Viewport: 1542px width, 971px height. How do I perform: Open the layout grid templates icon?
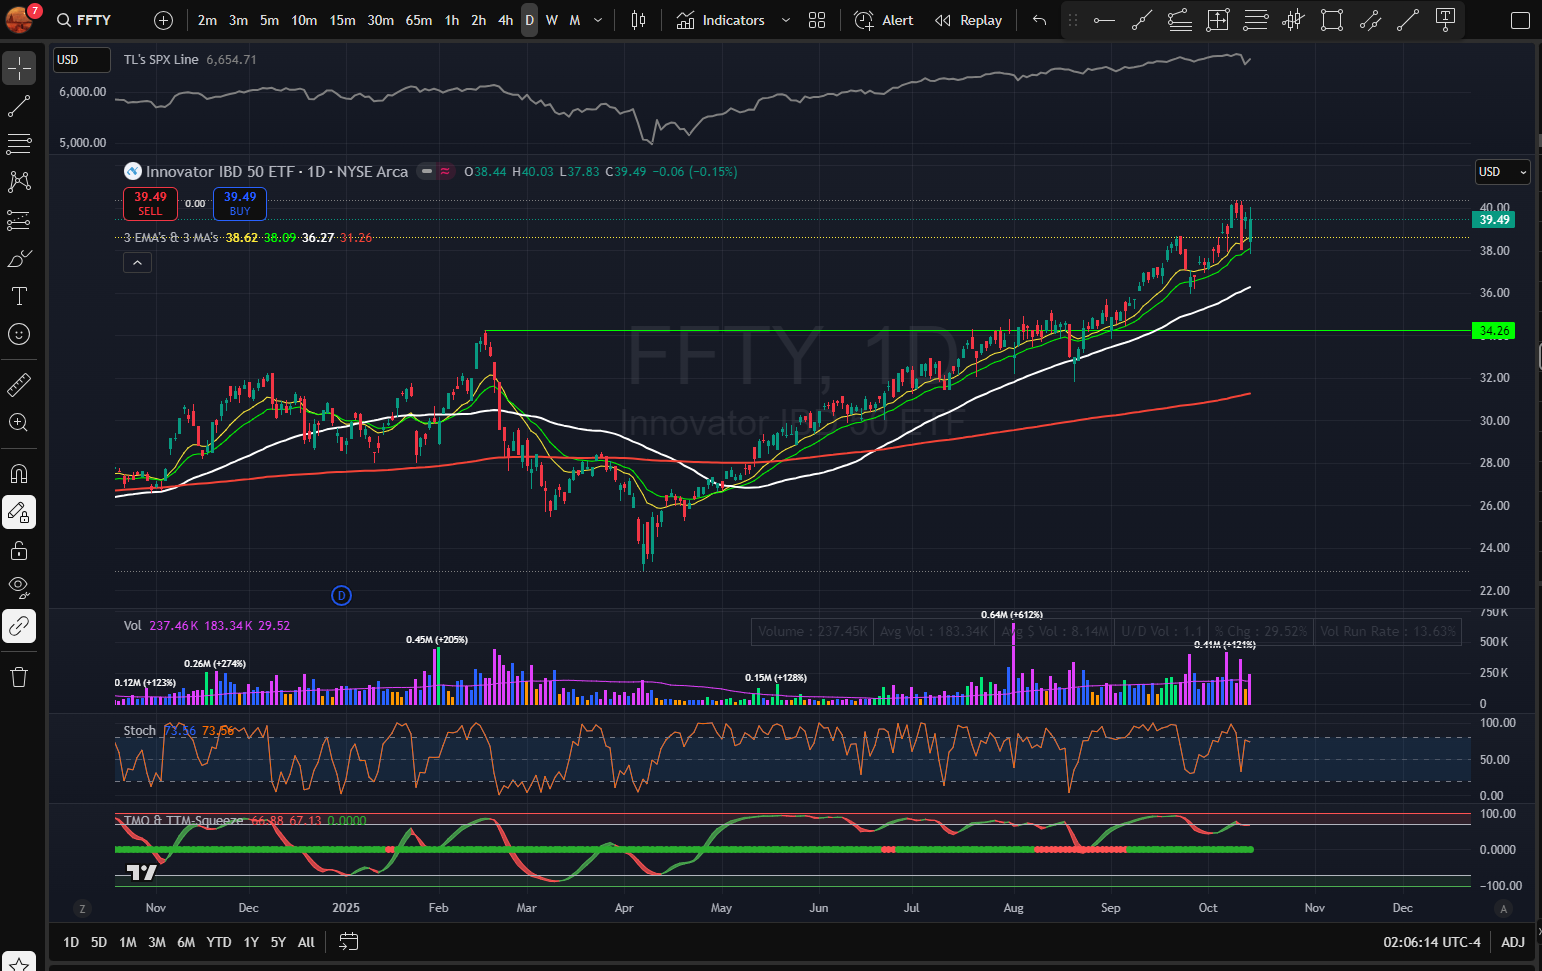point(817,20)
